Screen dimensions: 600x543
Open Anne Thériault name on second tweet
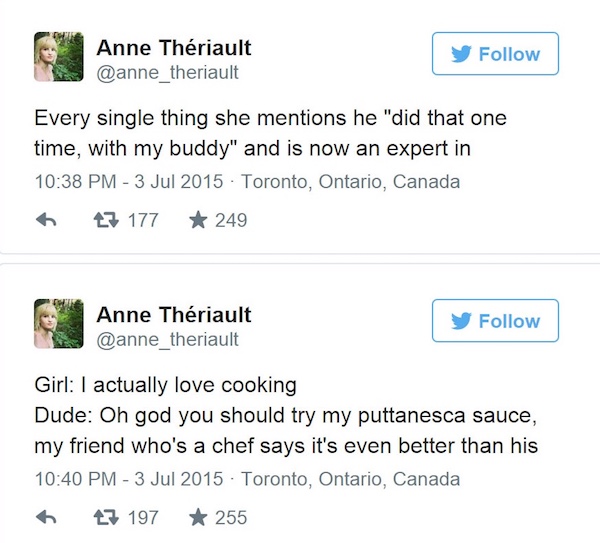(x=174, y=315)
